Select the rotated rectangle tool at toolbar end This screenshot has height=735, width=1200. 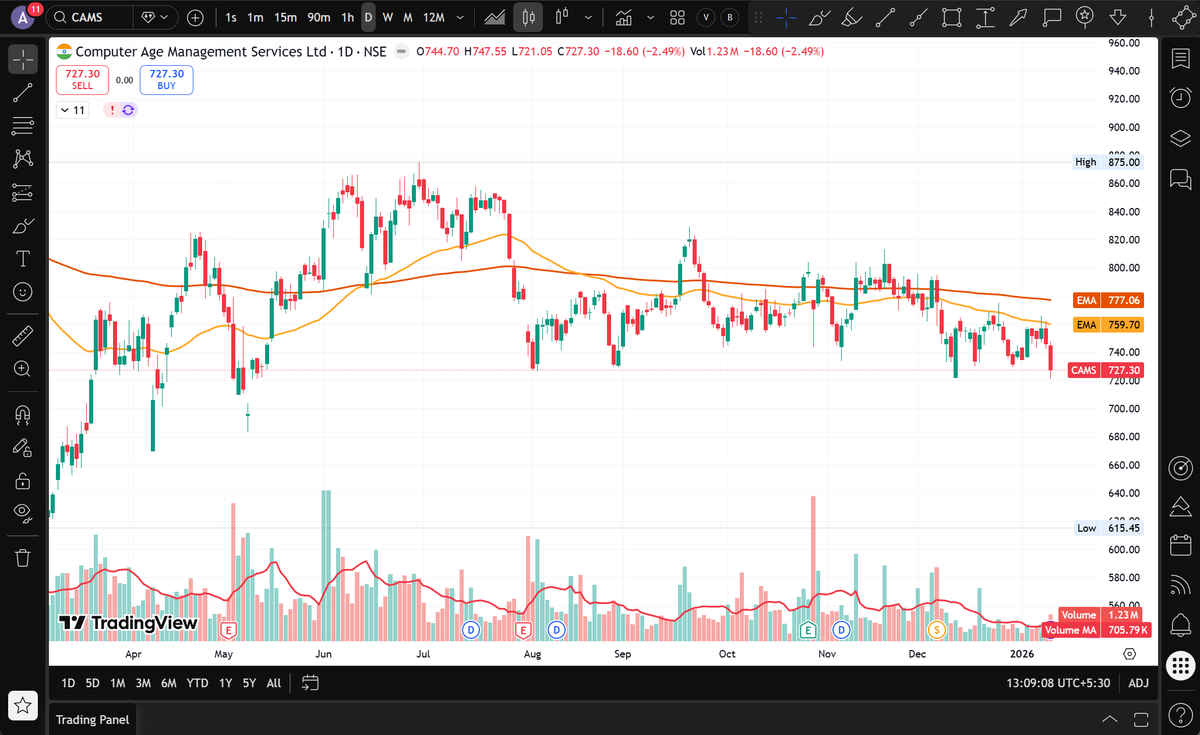[1184, 17]
